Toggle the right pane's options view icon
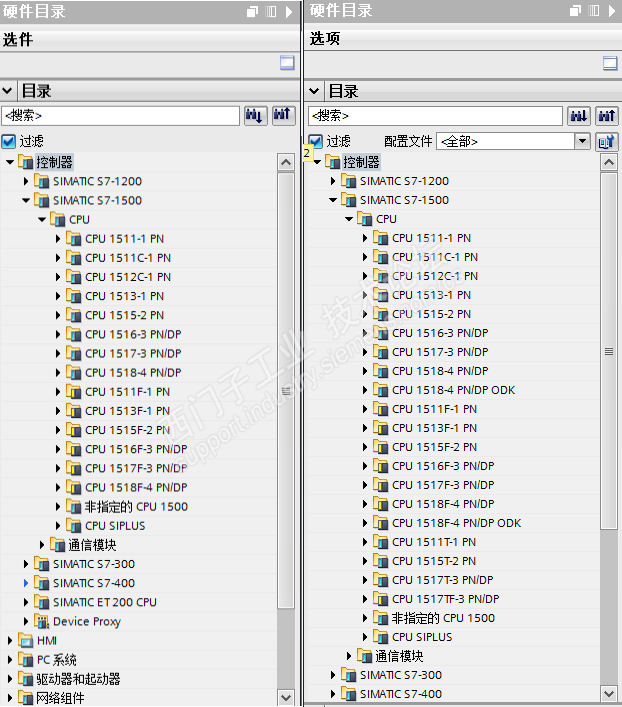Screen dimensions: 622x707 click(x=610, y=63)
